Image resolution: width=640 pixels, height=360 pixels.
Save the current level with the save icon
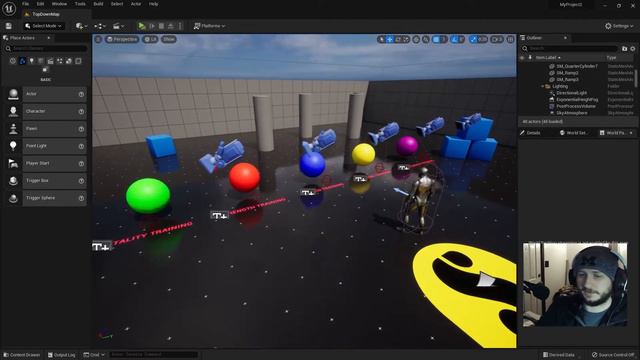tap(9, 26)
